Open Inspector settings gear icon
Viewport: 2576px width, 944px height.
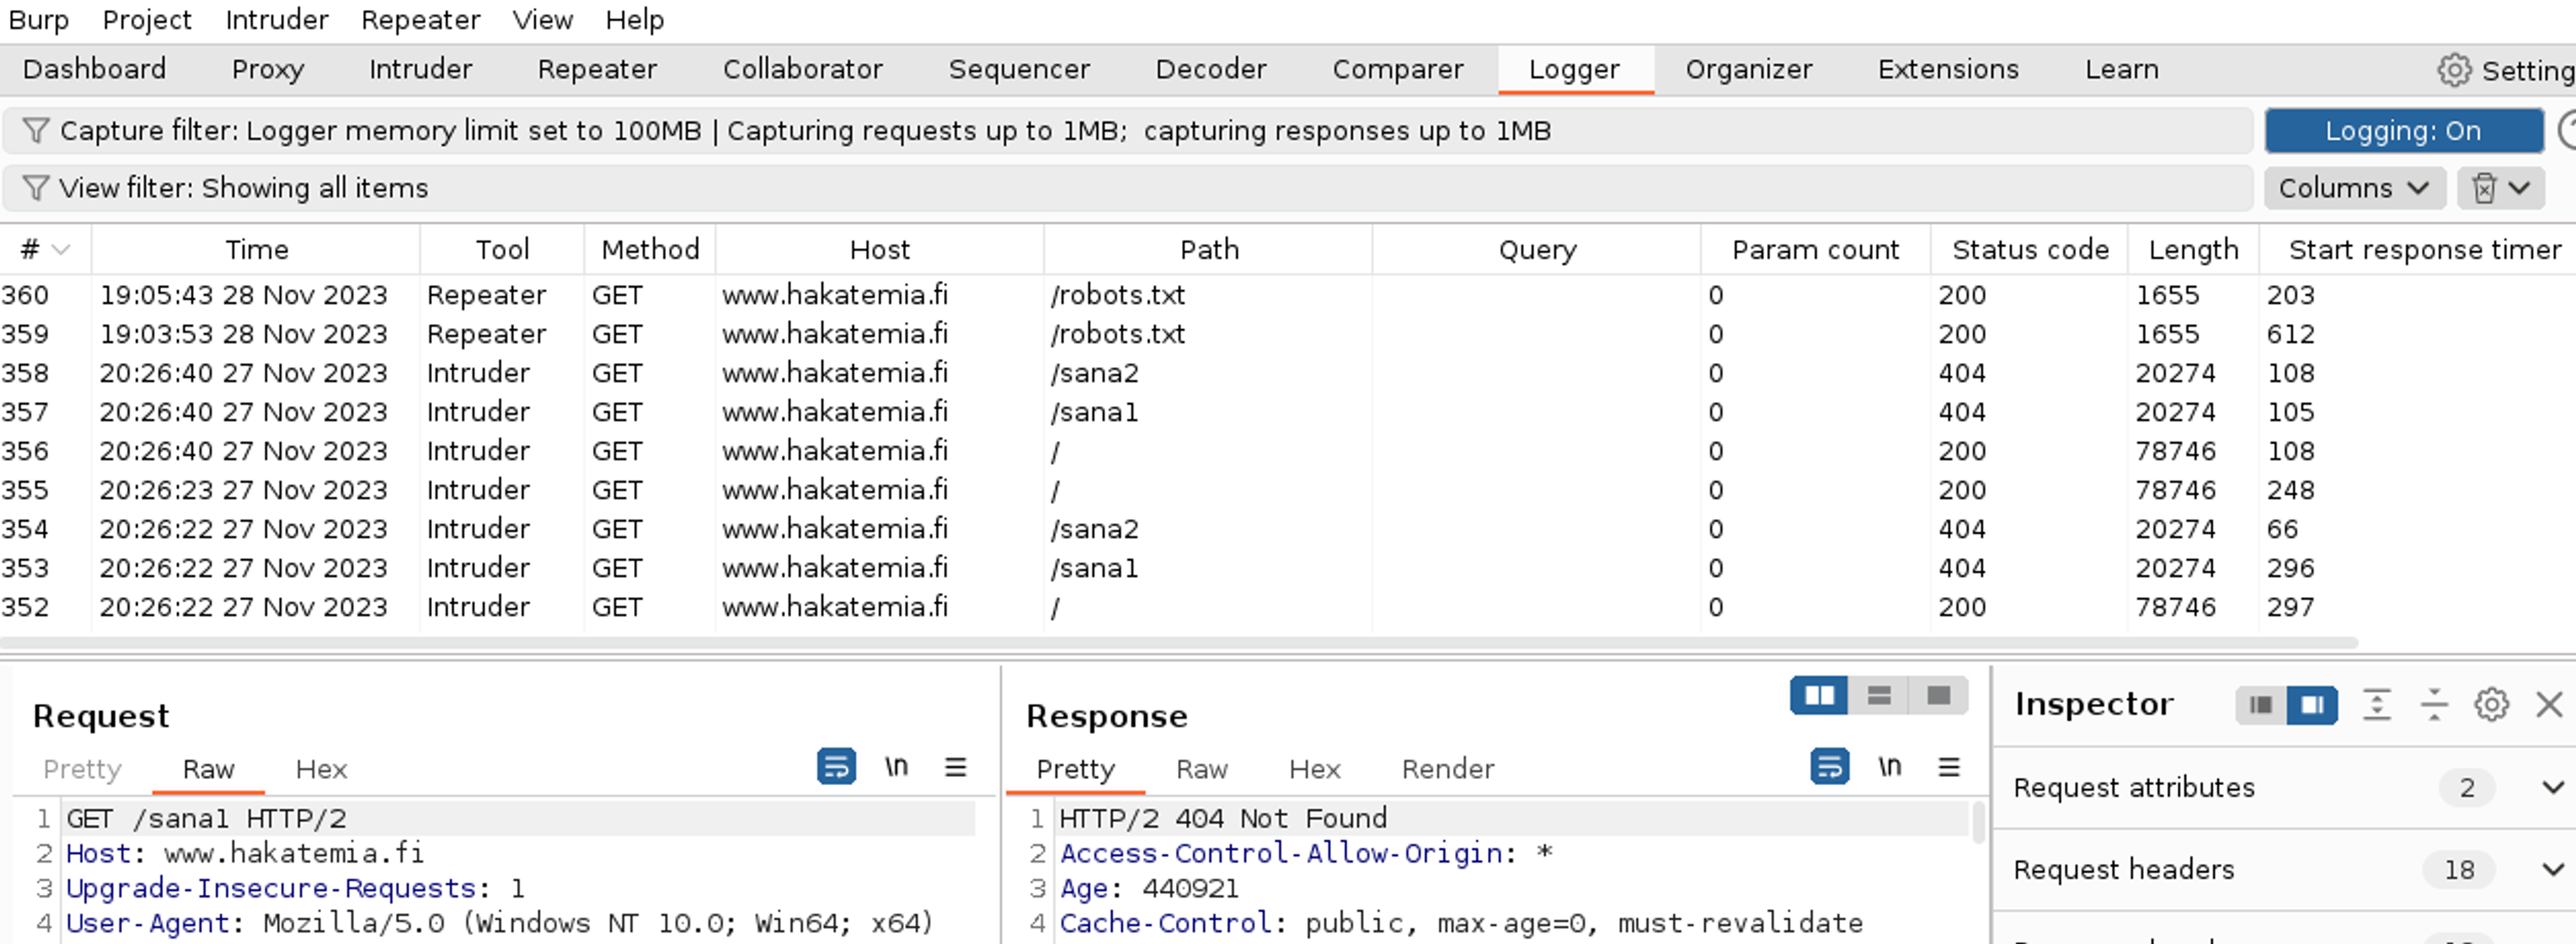point(2491,705)
